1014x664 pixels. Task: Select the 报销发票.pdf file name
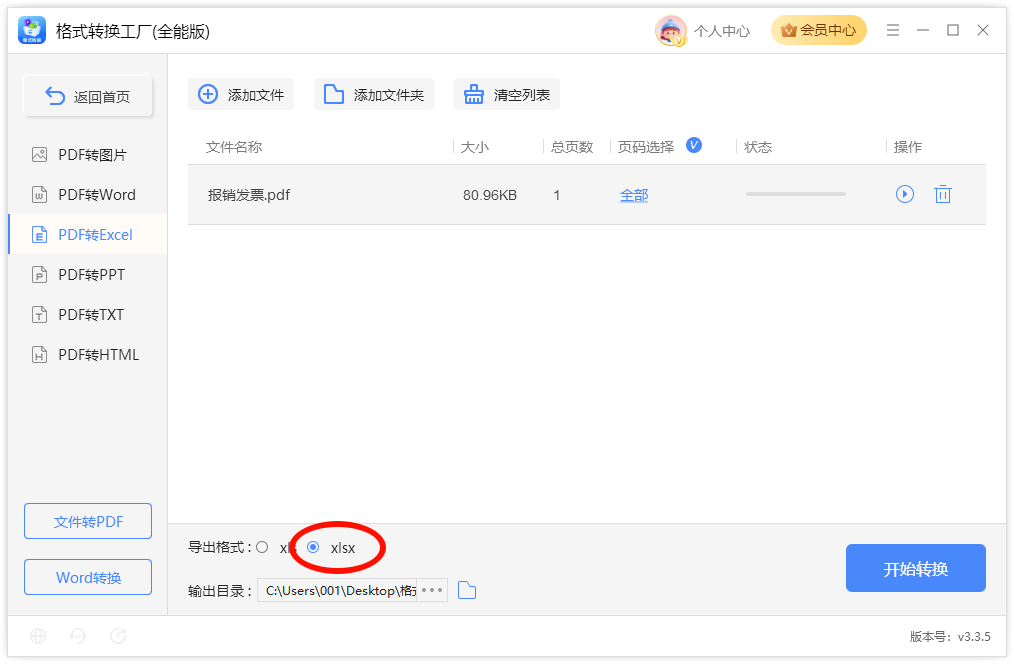click(x=248, y=195)
